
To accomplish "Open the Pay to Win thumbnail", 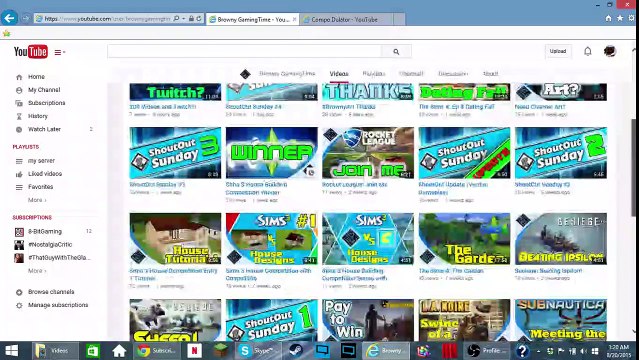I will [x=368, y=320].
